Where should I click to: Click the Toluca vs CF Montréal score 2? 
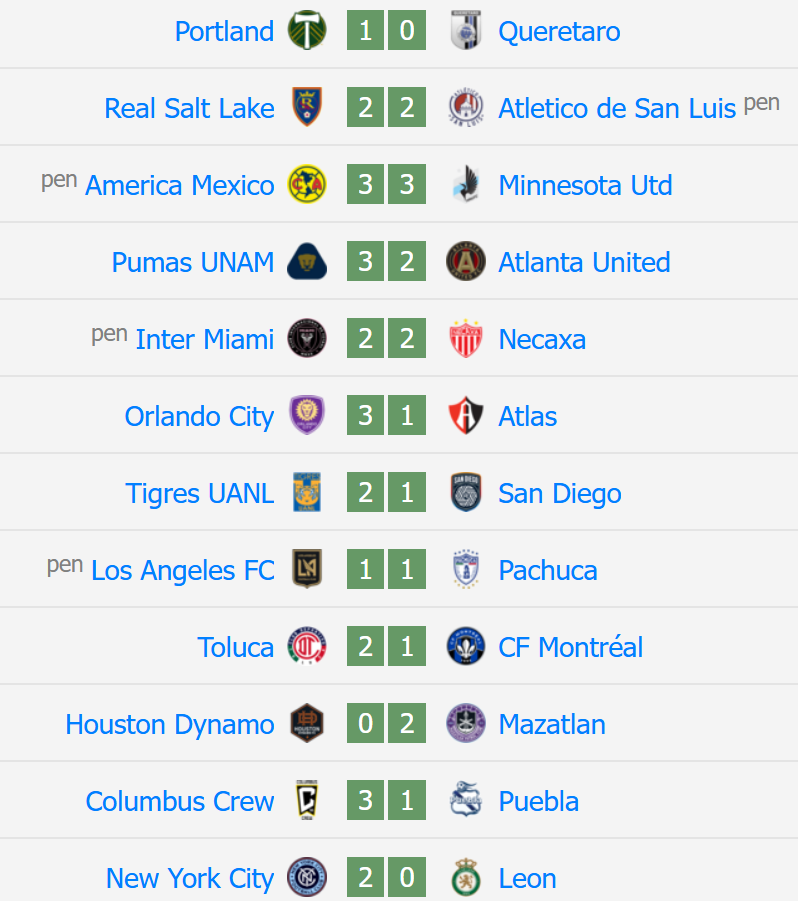pos(365,646)
